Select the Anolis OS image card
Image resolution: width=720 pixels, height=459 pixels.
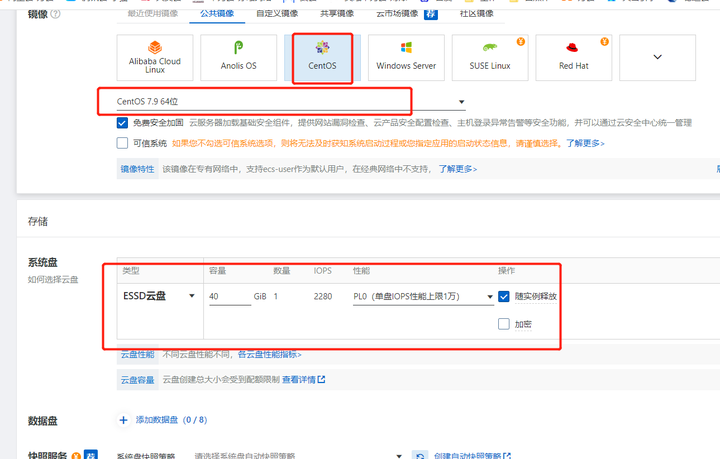(238, 58)
